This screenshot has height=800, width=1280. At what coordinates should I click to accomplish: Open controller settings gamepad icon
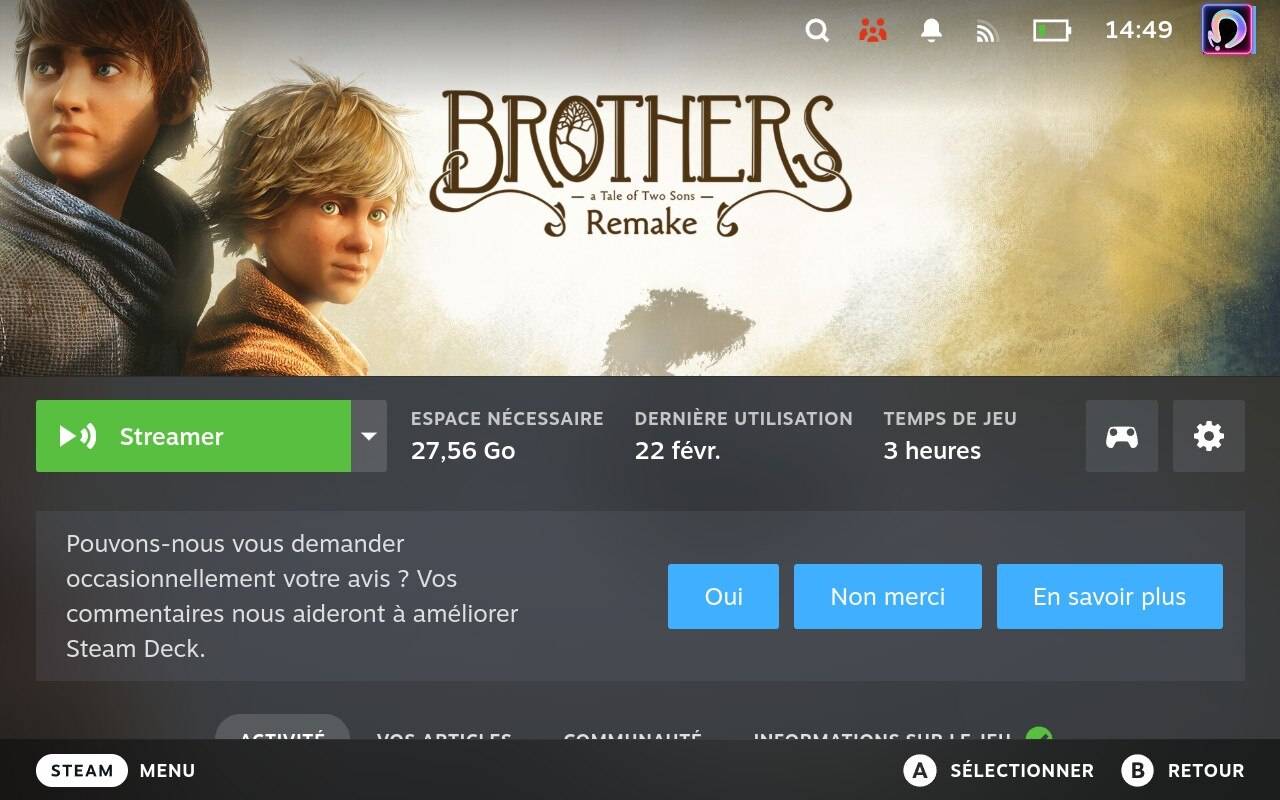1122,436
